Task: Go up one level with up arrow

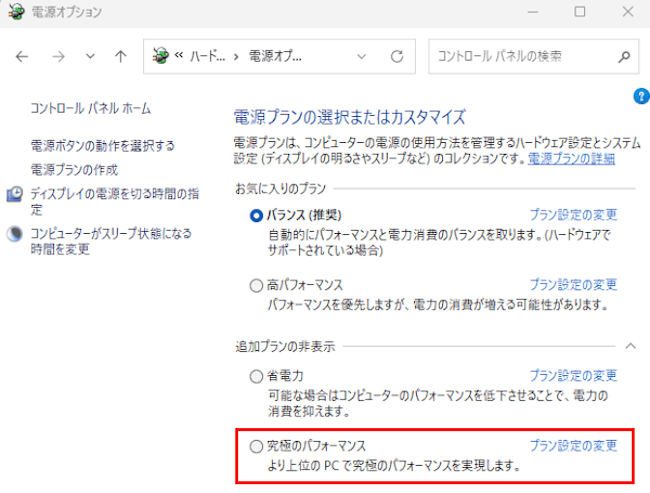Action: (121, 56)
